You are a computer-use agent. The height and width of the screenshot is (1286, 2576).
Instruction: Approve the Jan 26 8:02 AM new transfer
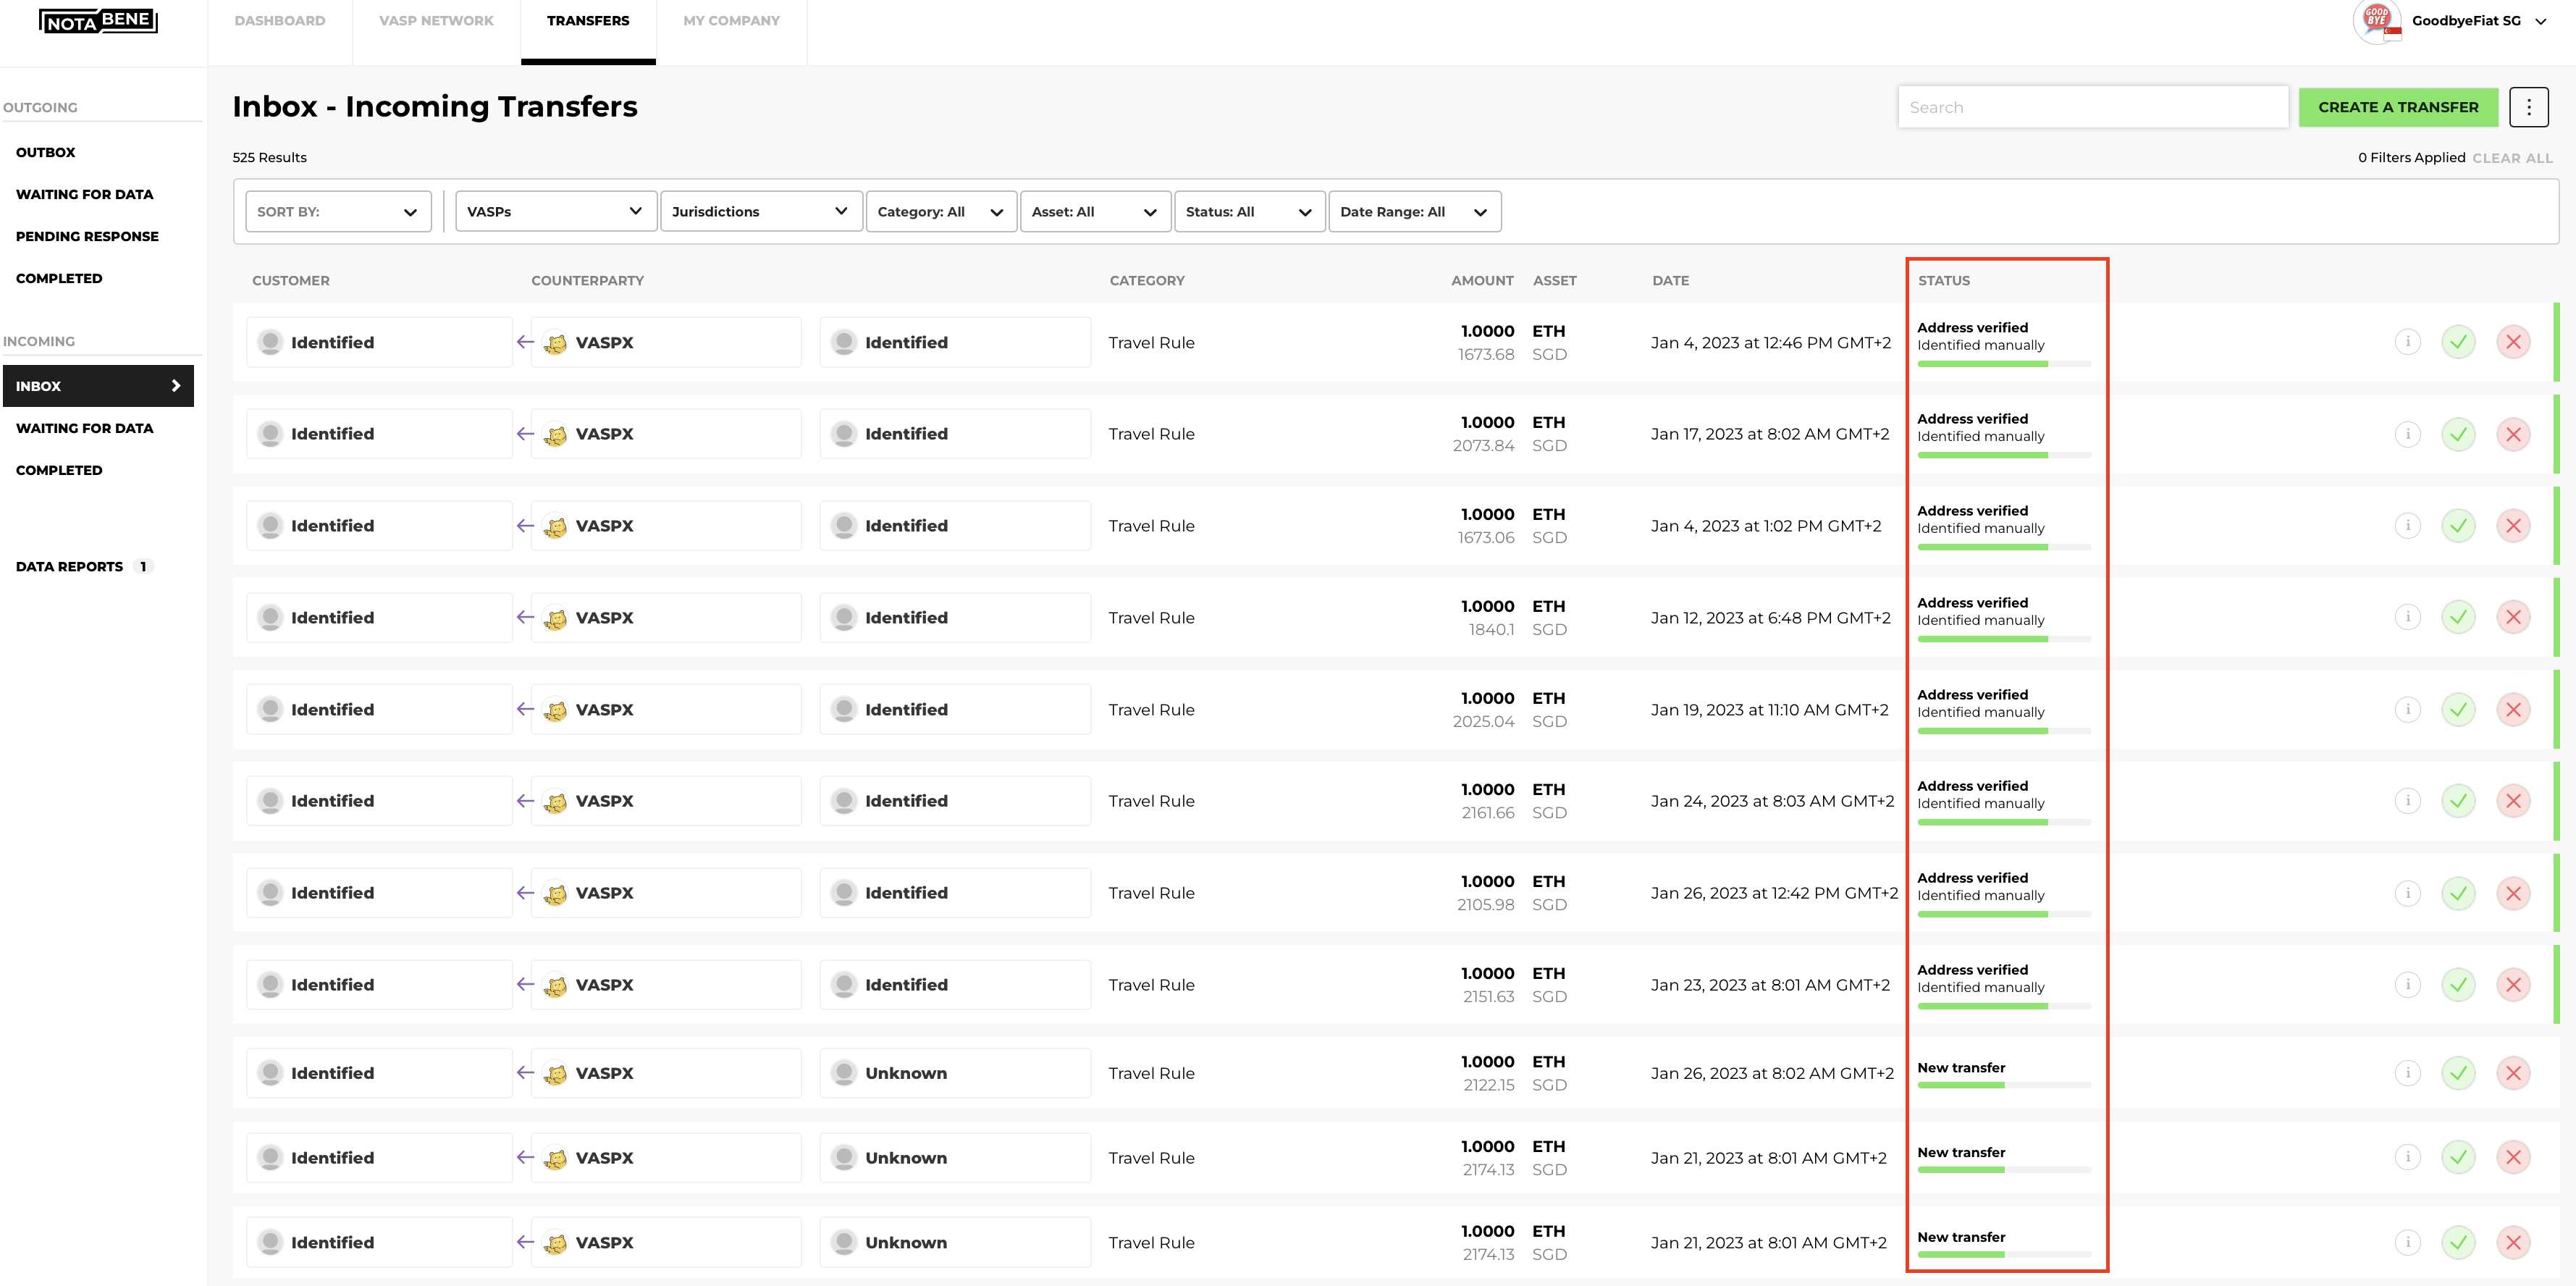pyautogui.click(x=2458, y=1073)
